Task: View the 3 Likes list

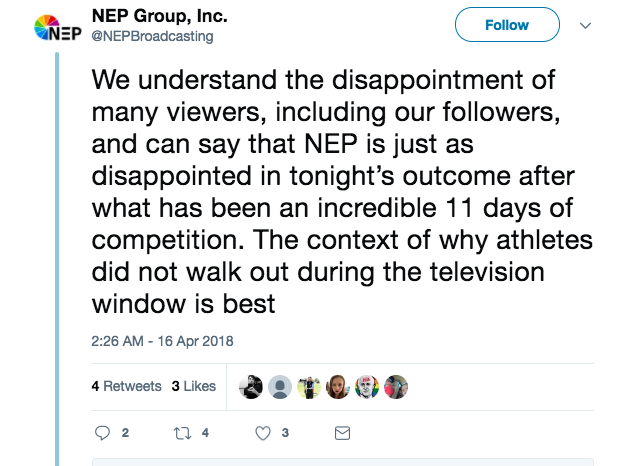Action: (194, 386)
